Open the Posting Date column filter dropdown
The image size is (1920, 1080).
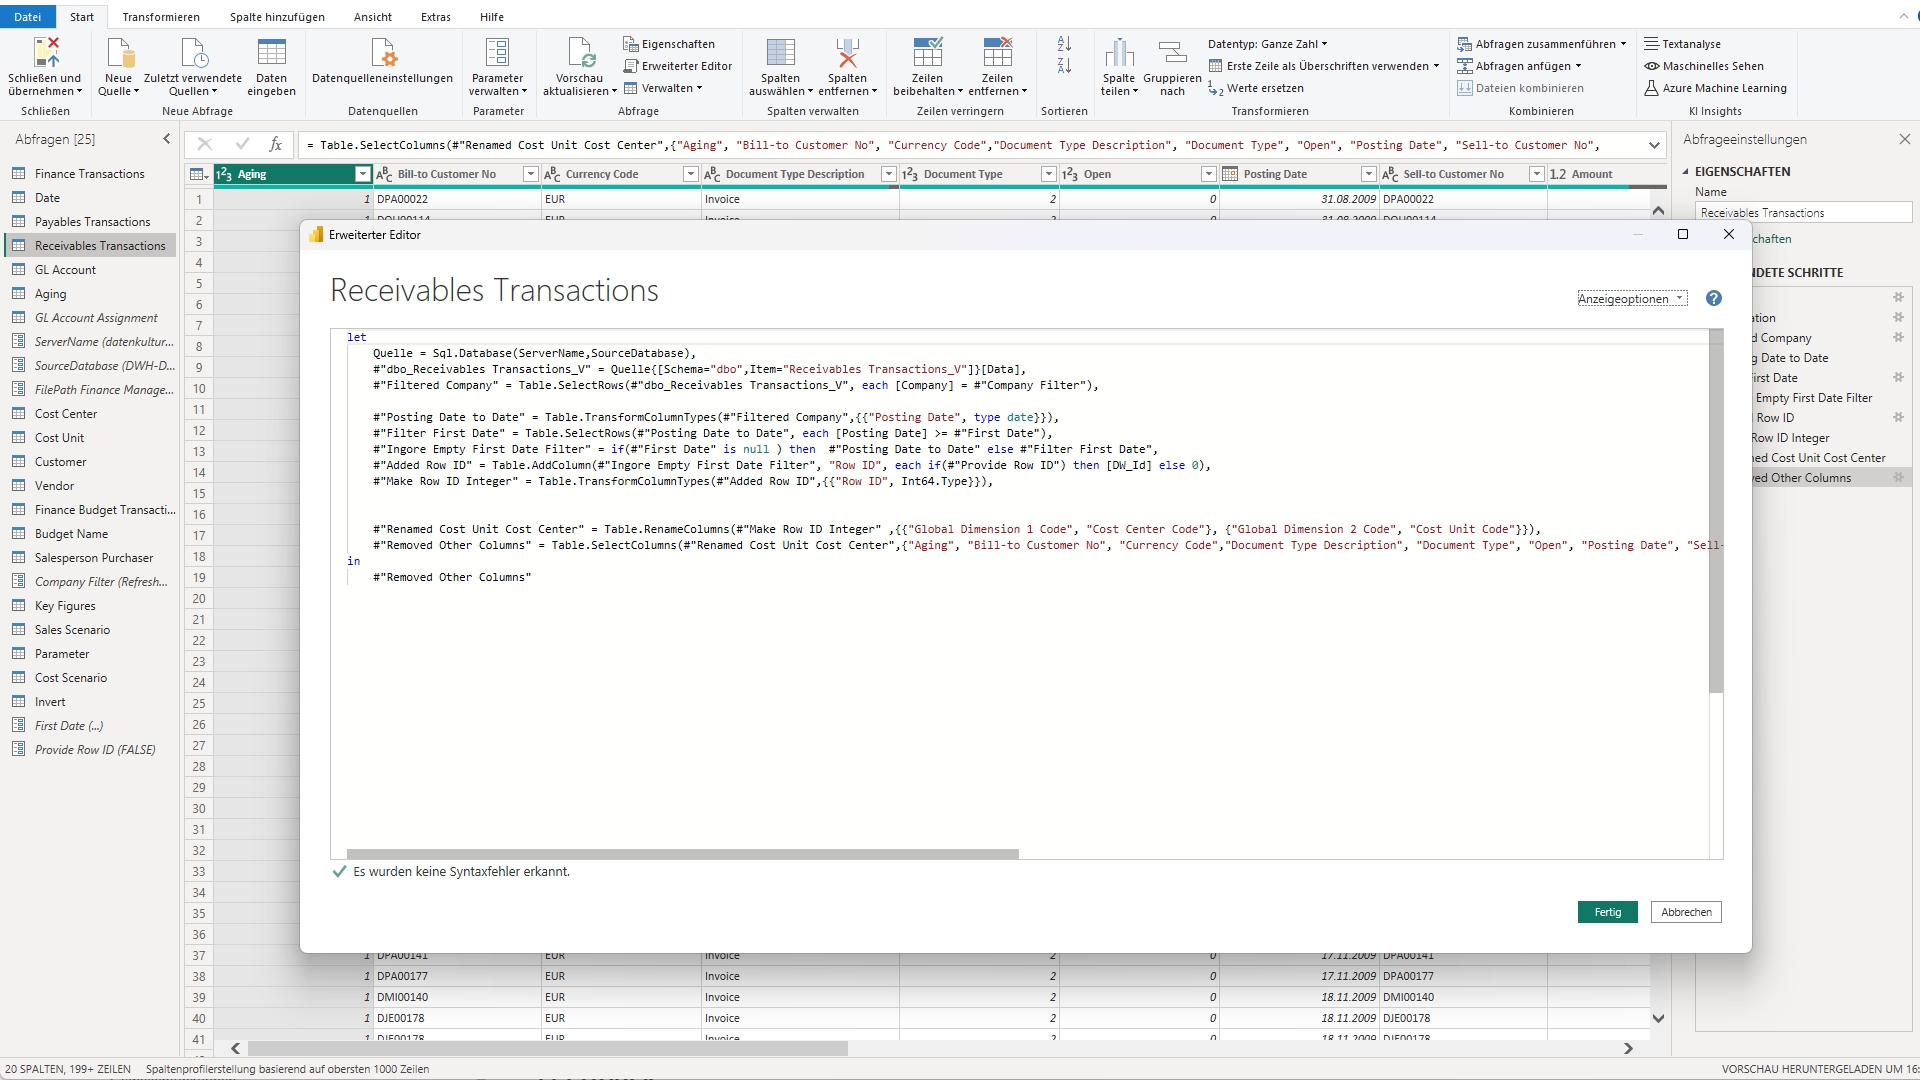1368,173
